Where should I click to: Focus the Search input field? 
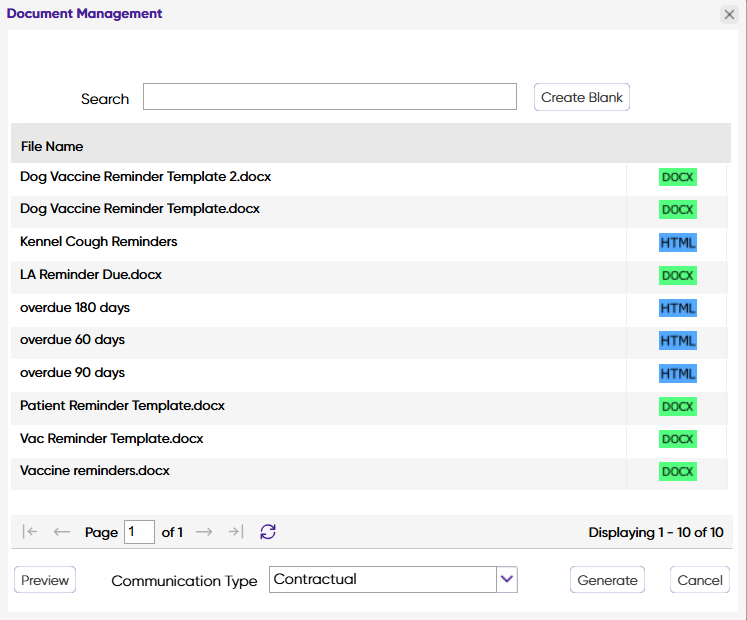(x=330, y=97)
